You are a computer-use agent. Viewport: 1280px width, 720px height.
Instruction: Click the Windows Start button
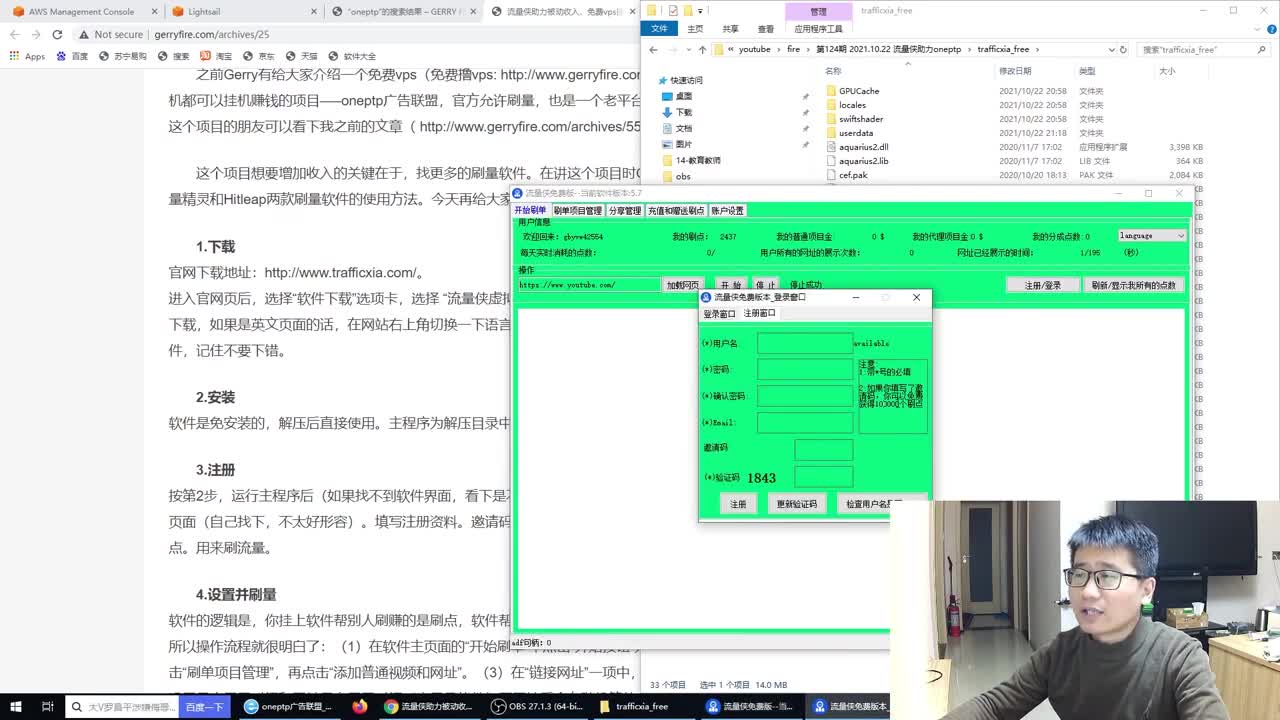click(x=18, y=706)
